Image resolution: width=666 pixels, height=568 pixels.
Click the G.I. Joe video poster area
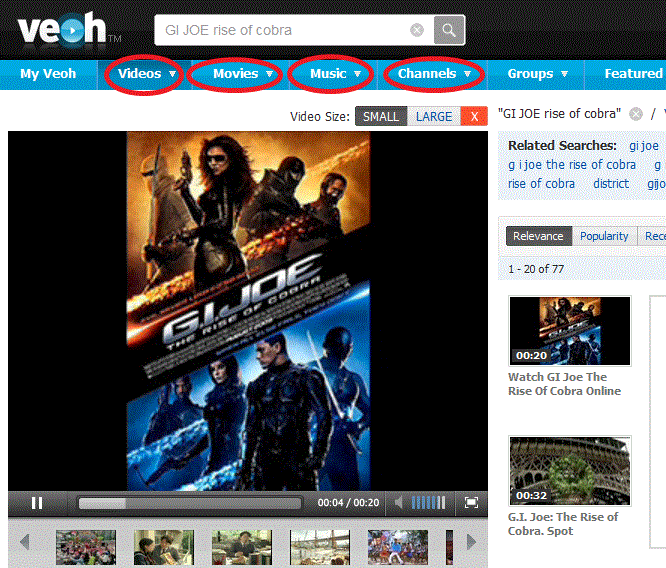pos(248,311)
